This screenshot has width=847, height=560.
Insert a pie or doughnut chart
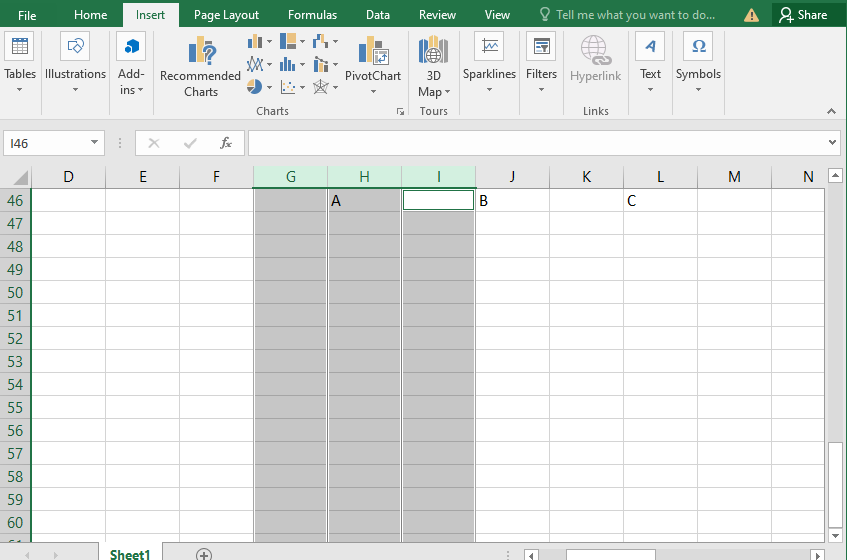[x=254, y=86]
